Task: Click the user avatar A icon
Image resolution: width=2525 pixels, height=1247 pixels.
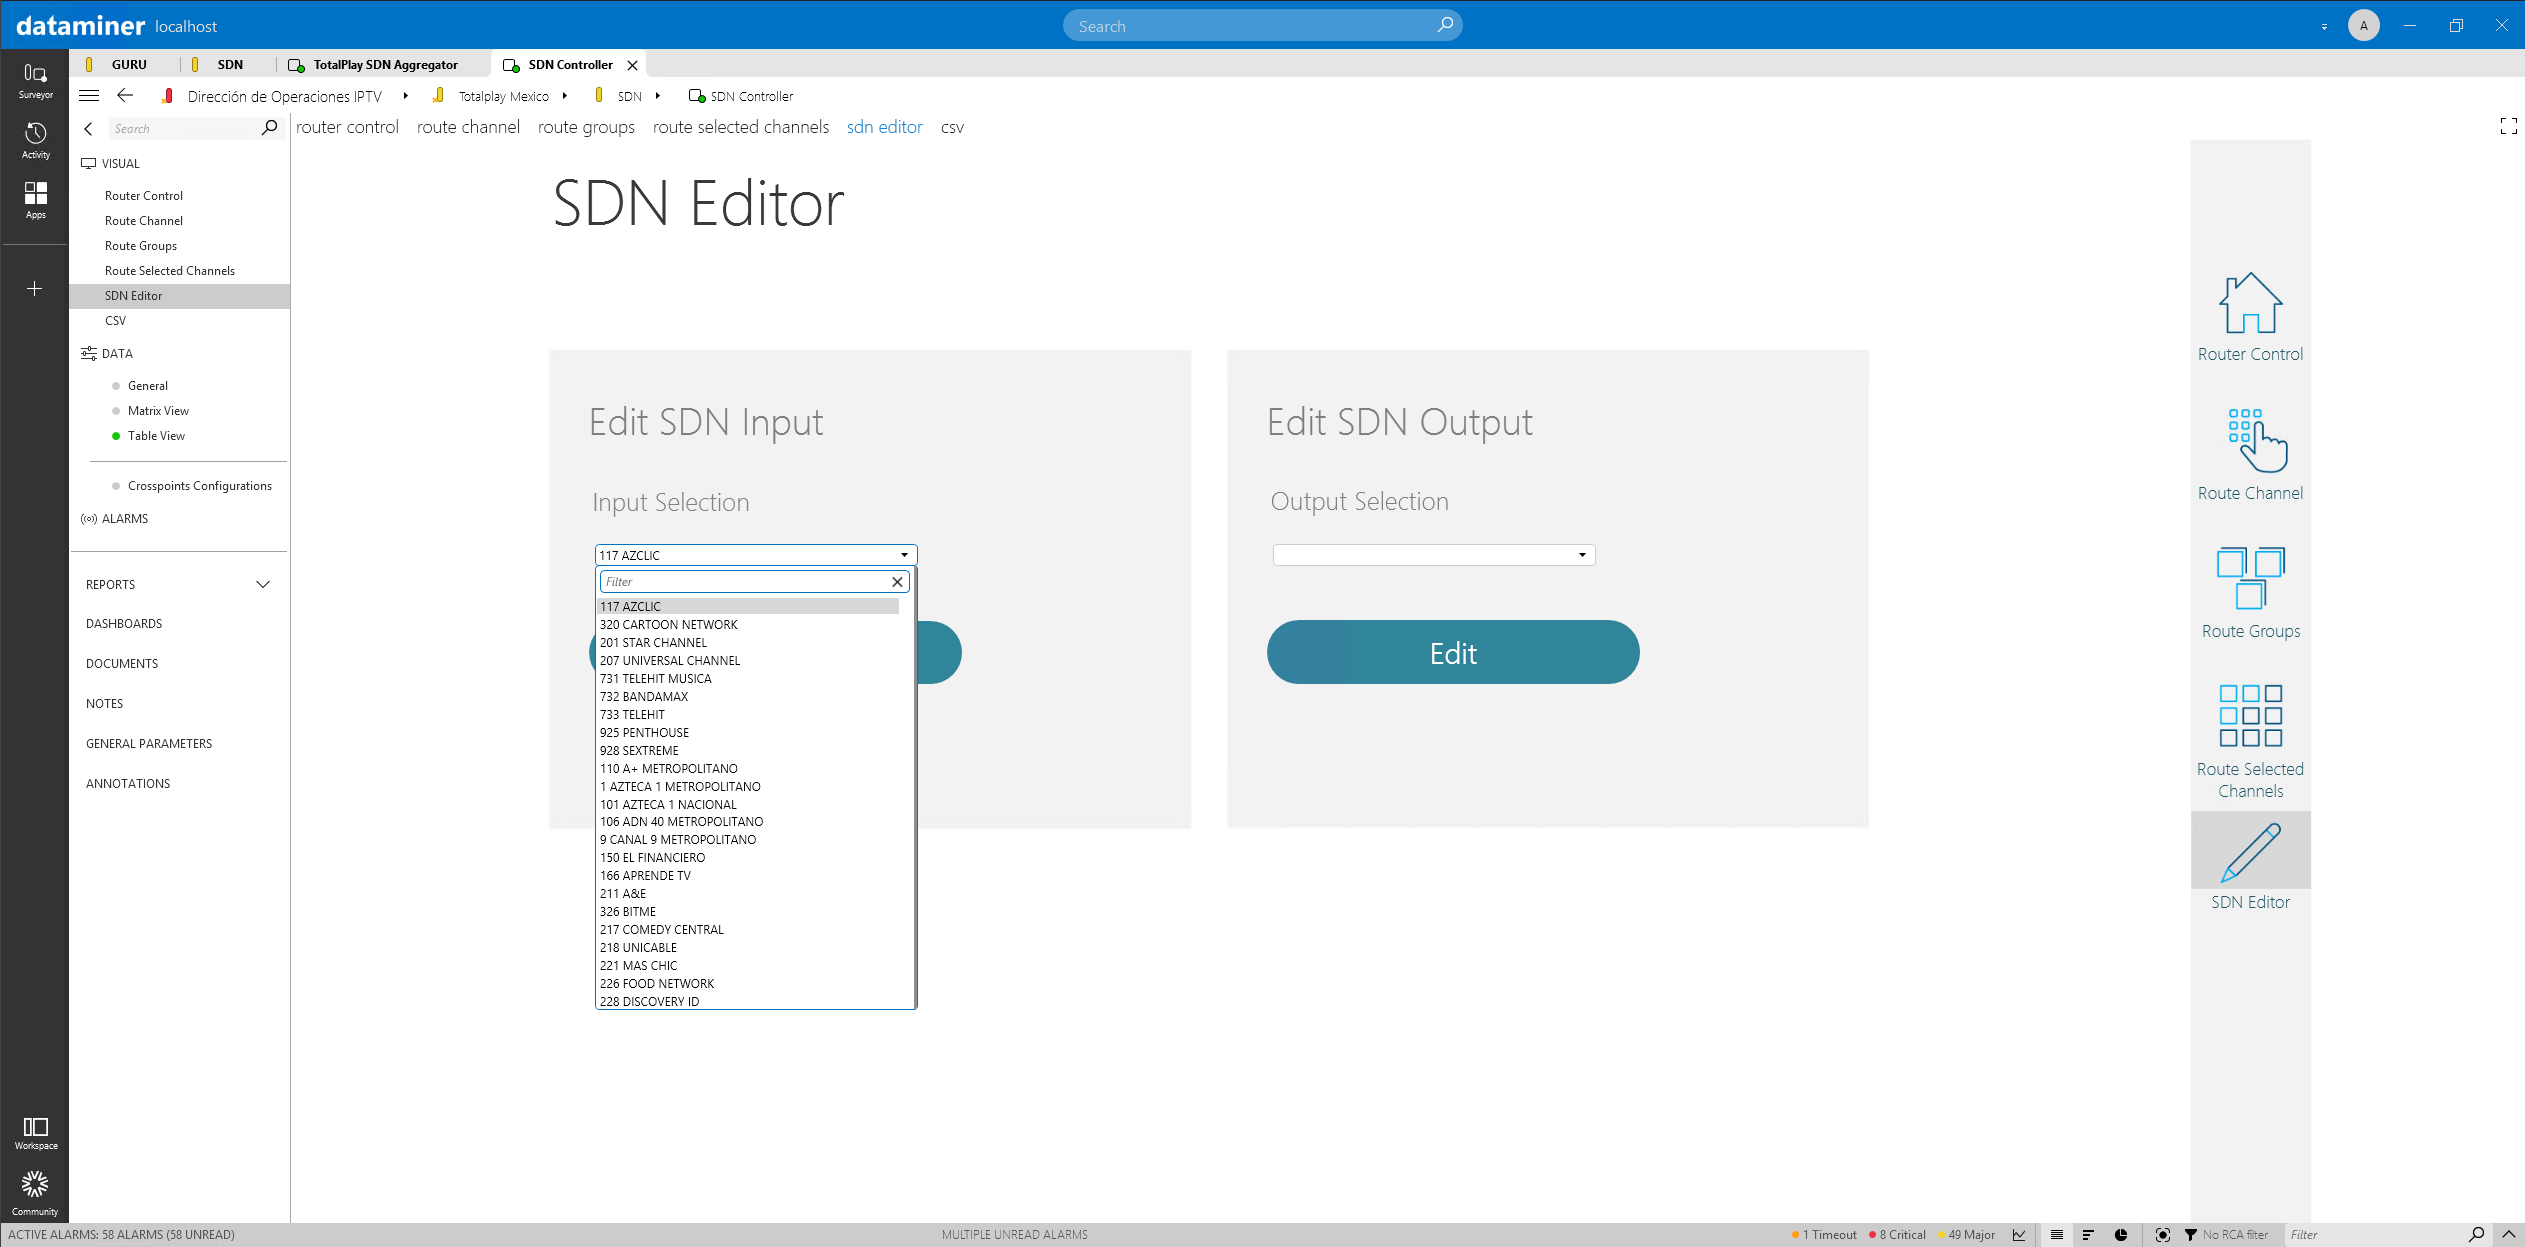Action: (2364, 25)
